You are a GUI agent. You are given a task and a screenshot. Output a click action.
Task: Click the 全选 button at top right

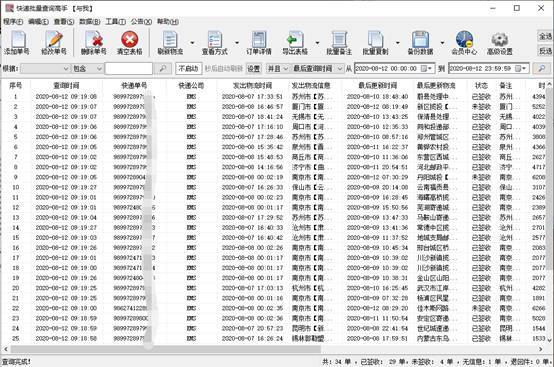tap(545, 36)
